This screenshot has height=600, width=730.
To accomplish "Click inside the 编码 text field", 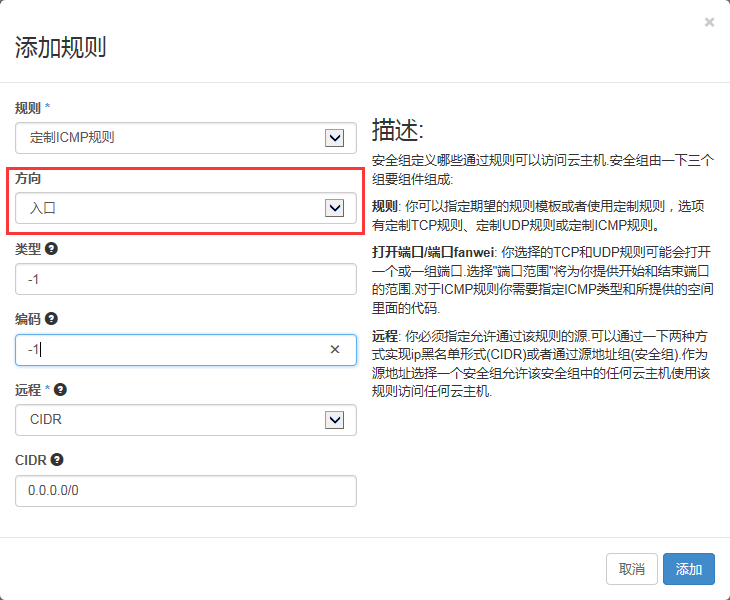I will [170, 350].
